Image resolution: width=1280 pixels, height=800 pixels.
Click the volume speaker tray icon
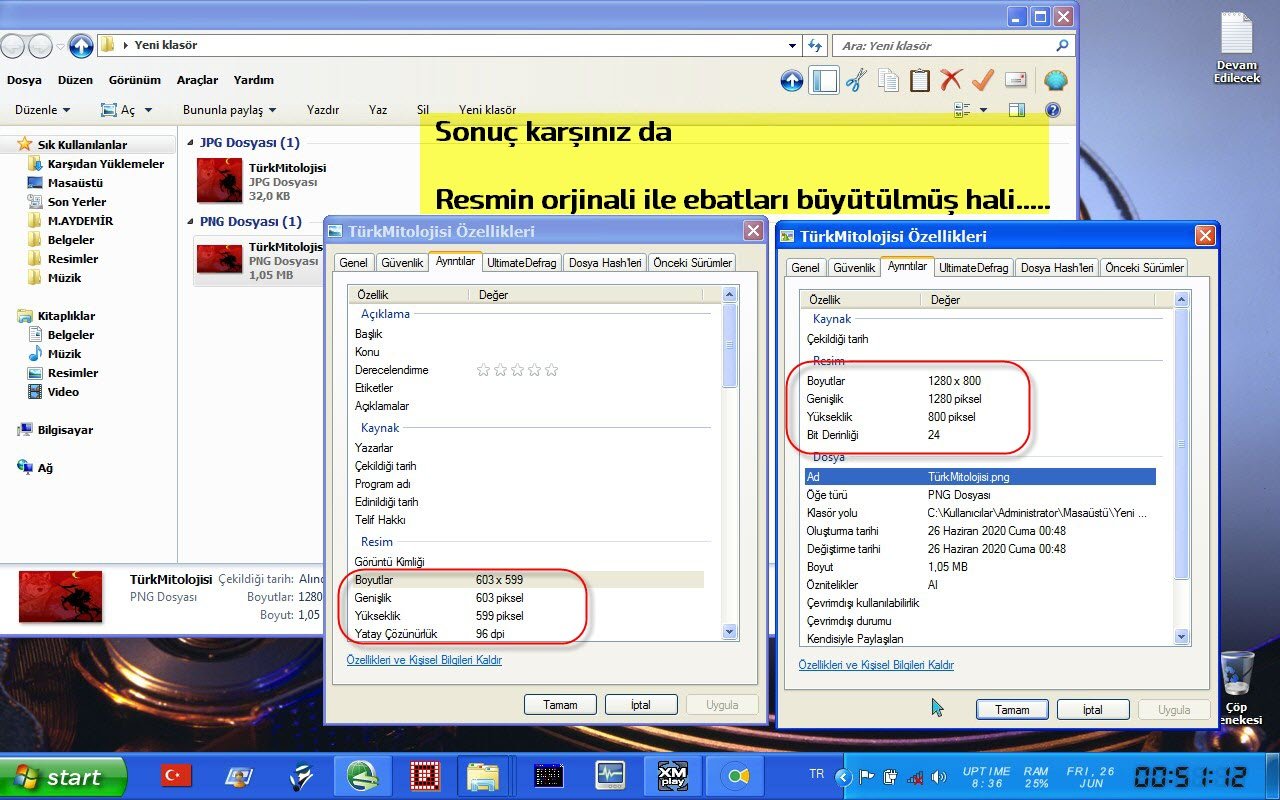pyautogui.click(x=938, y=777)
